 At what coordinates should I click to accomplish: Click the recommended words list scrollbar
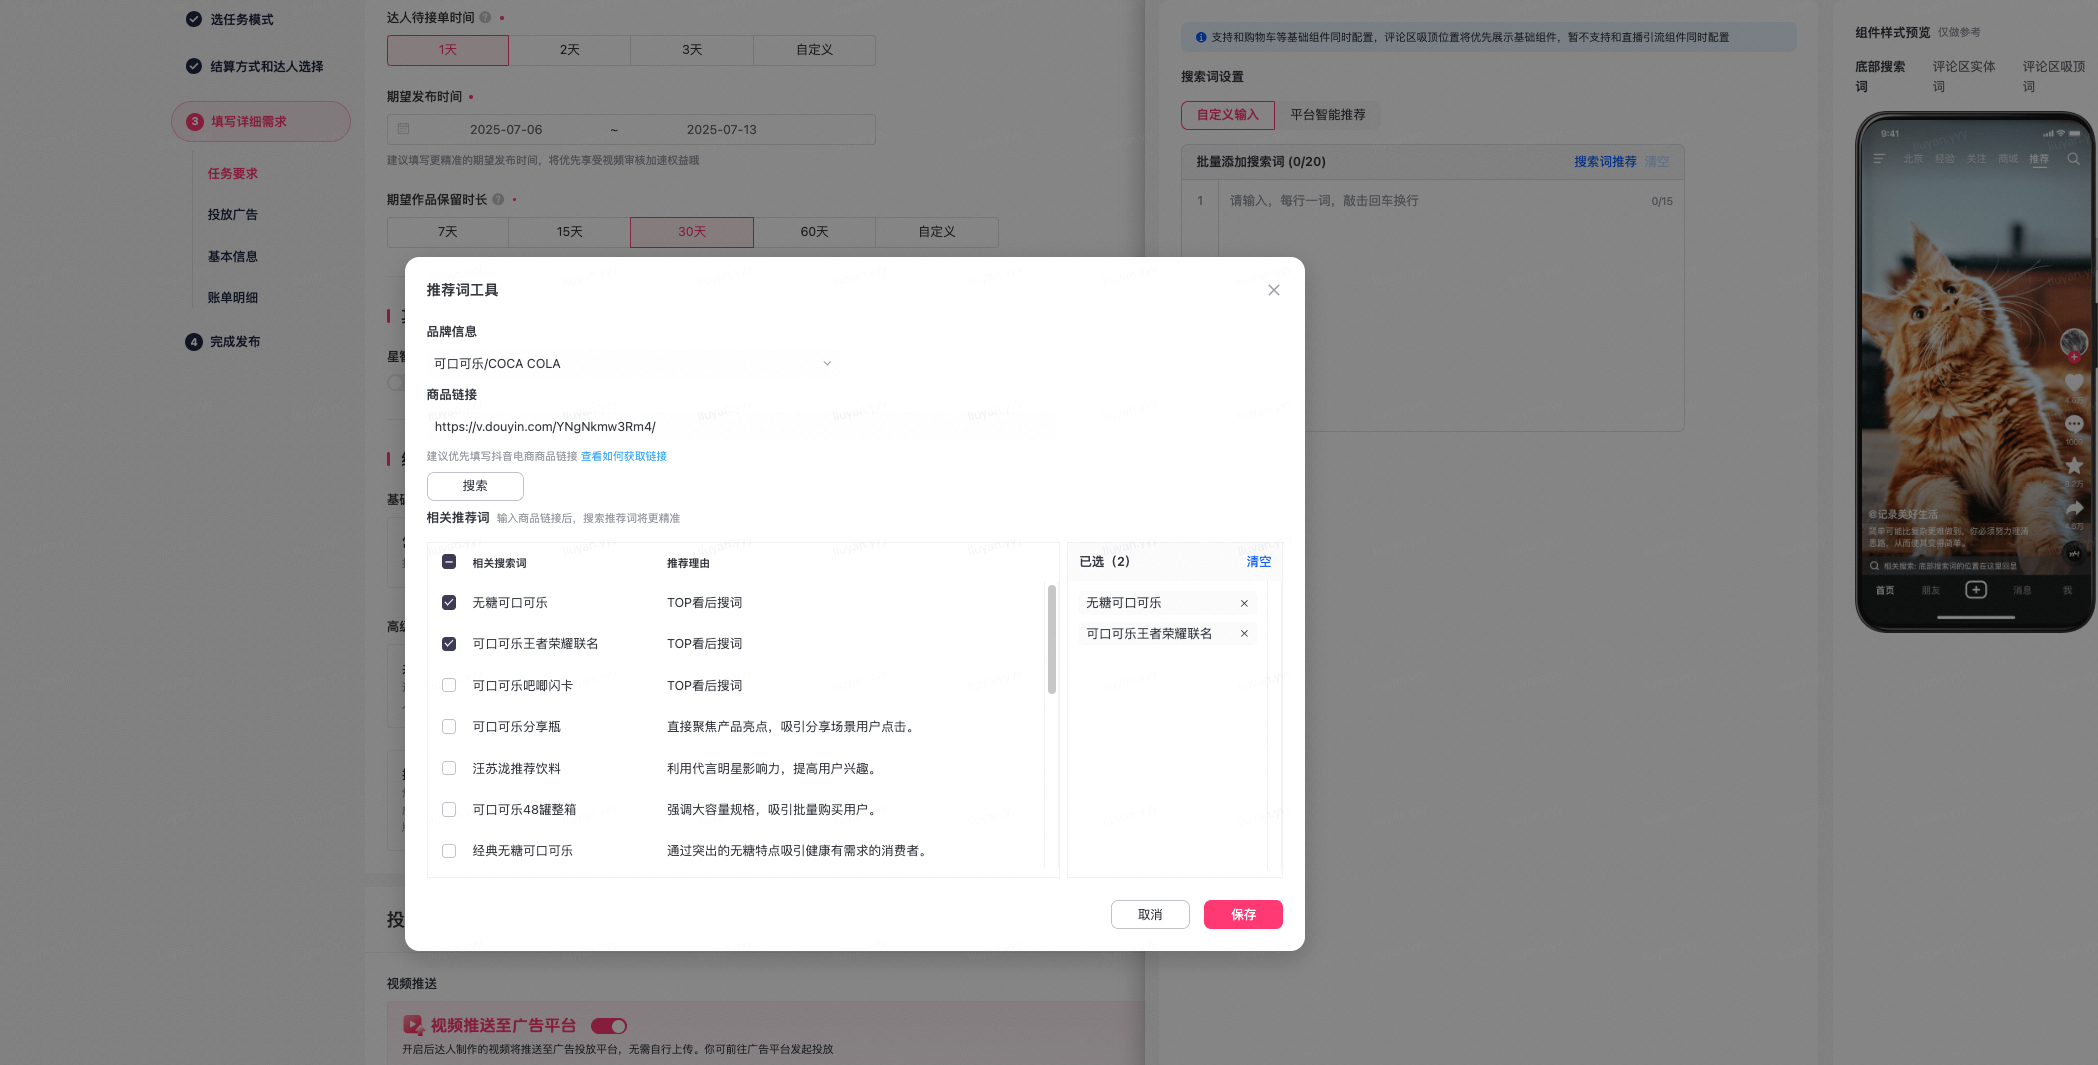[1051, 640]
